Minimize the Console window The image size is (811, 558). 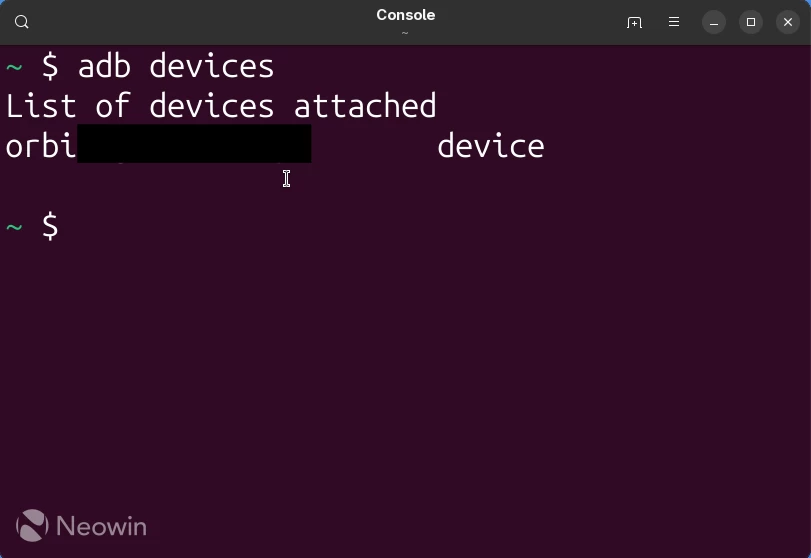714,22
